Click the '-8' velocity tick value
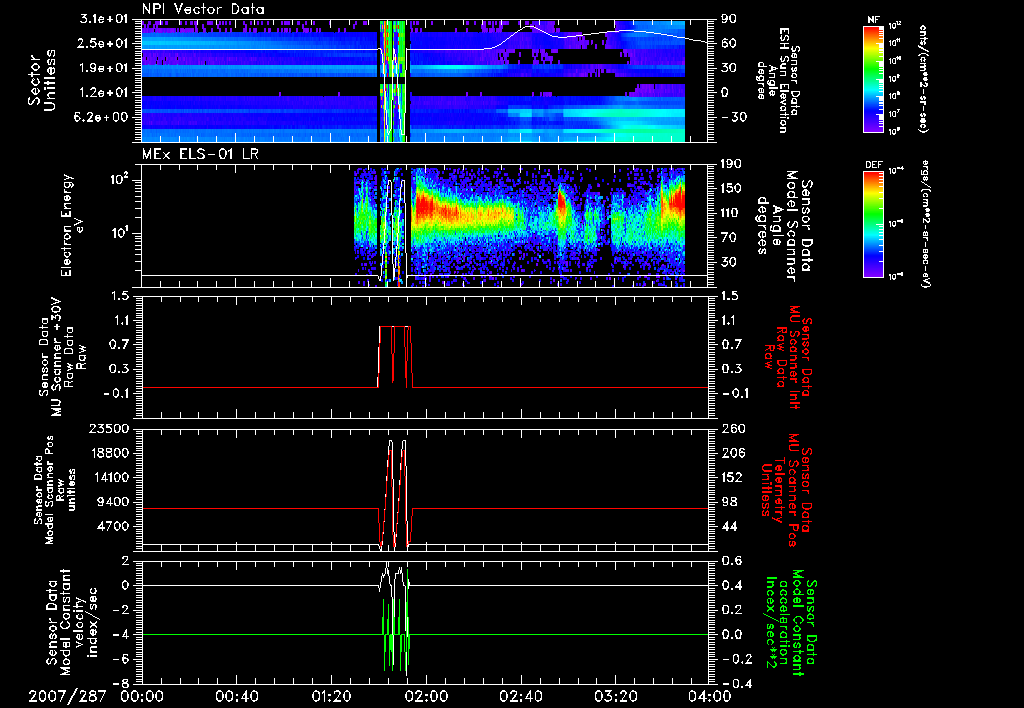Image resolution: width=1024 pixels, height=708 pixels. pyautogui.click(x=120, y=684)
